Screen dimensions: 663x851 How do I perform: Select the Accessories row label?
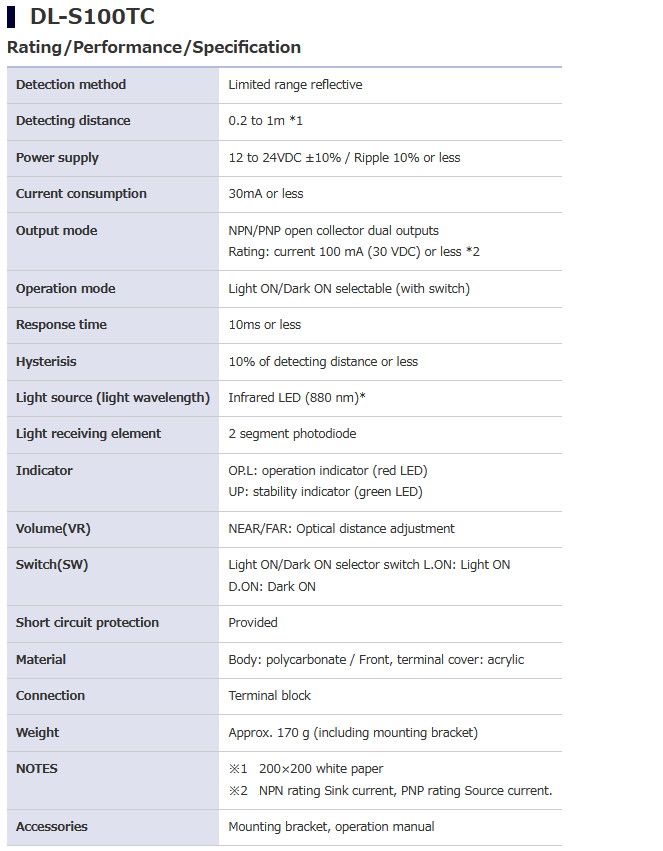(x=51, y=827)
